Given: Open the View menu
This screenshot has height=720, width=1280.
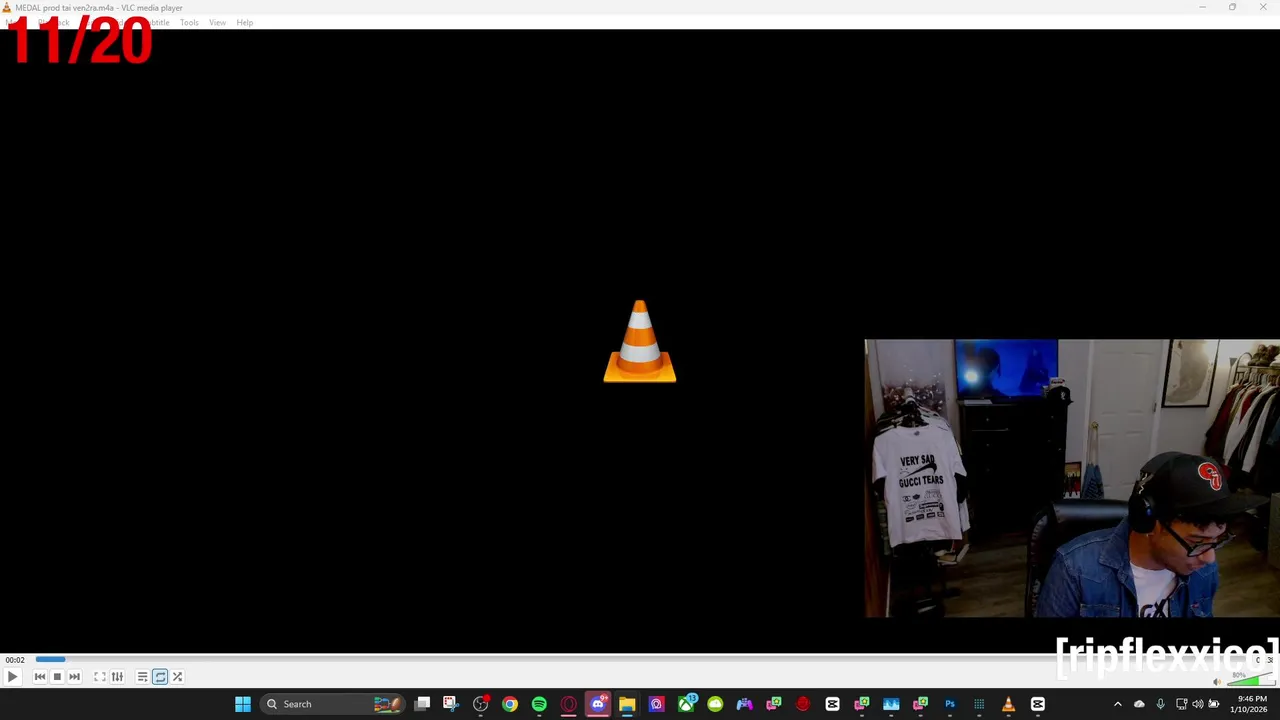Looking at the screenshot, I should point(217,22).
